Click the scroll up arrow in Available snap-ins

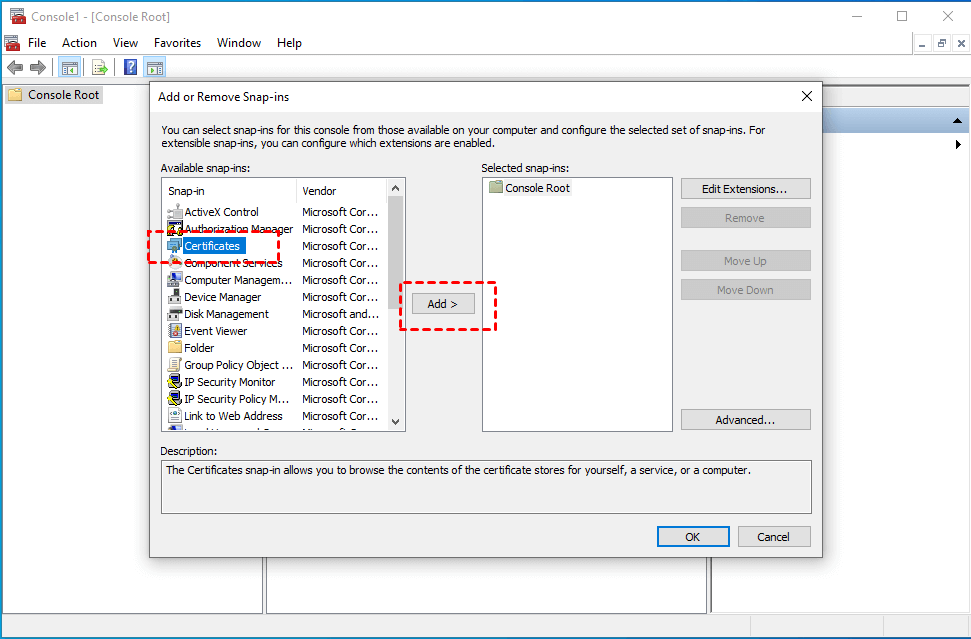coord(396,188)
